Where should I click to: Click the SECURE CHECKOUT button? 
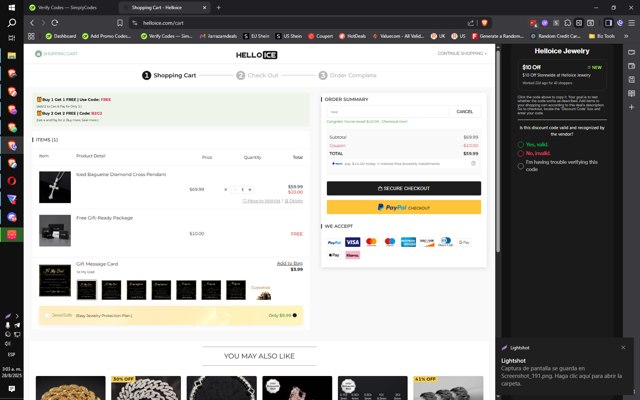pos(404,188)
